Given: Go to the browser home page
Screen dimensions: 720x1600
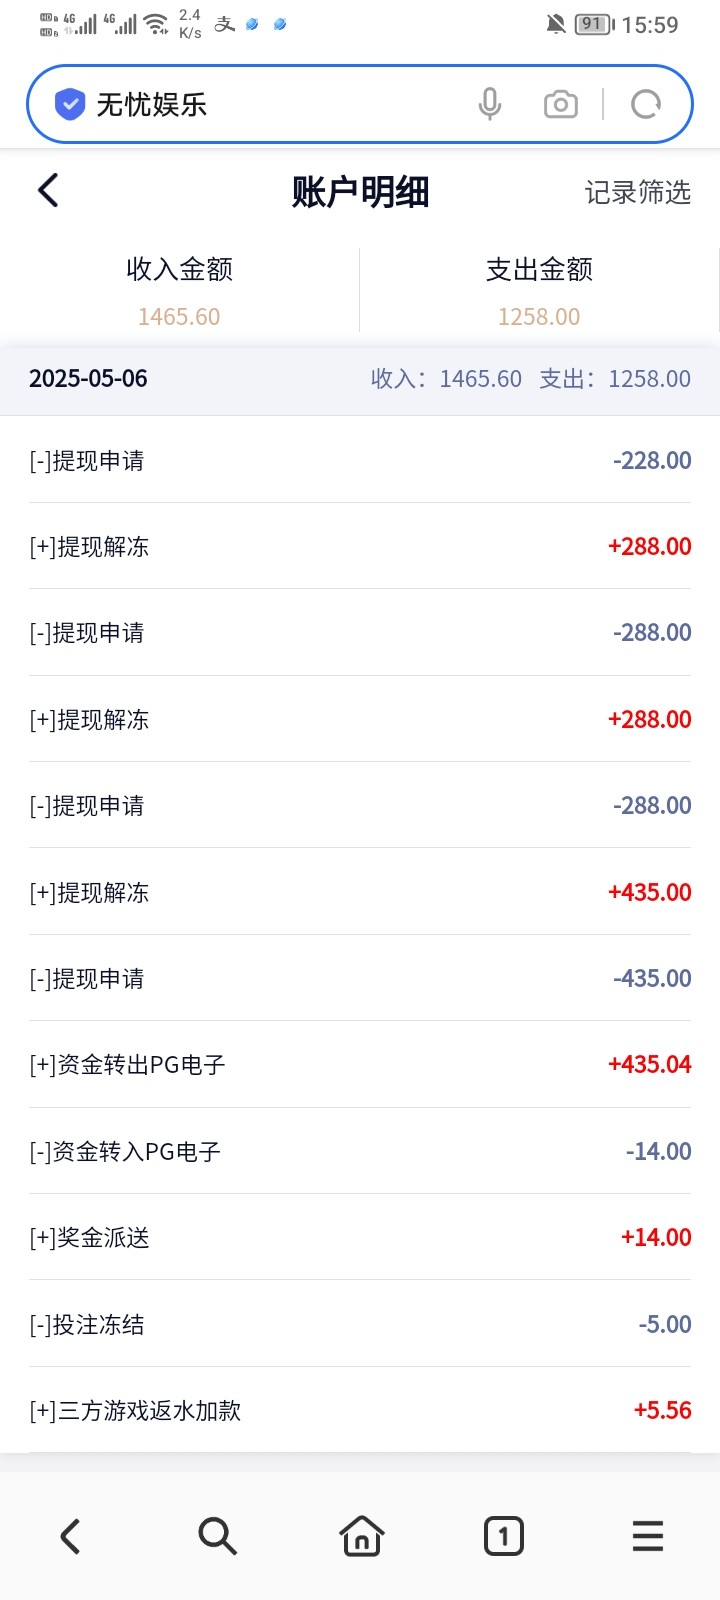Looking at the screenshot, I should point(361,1536).
